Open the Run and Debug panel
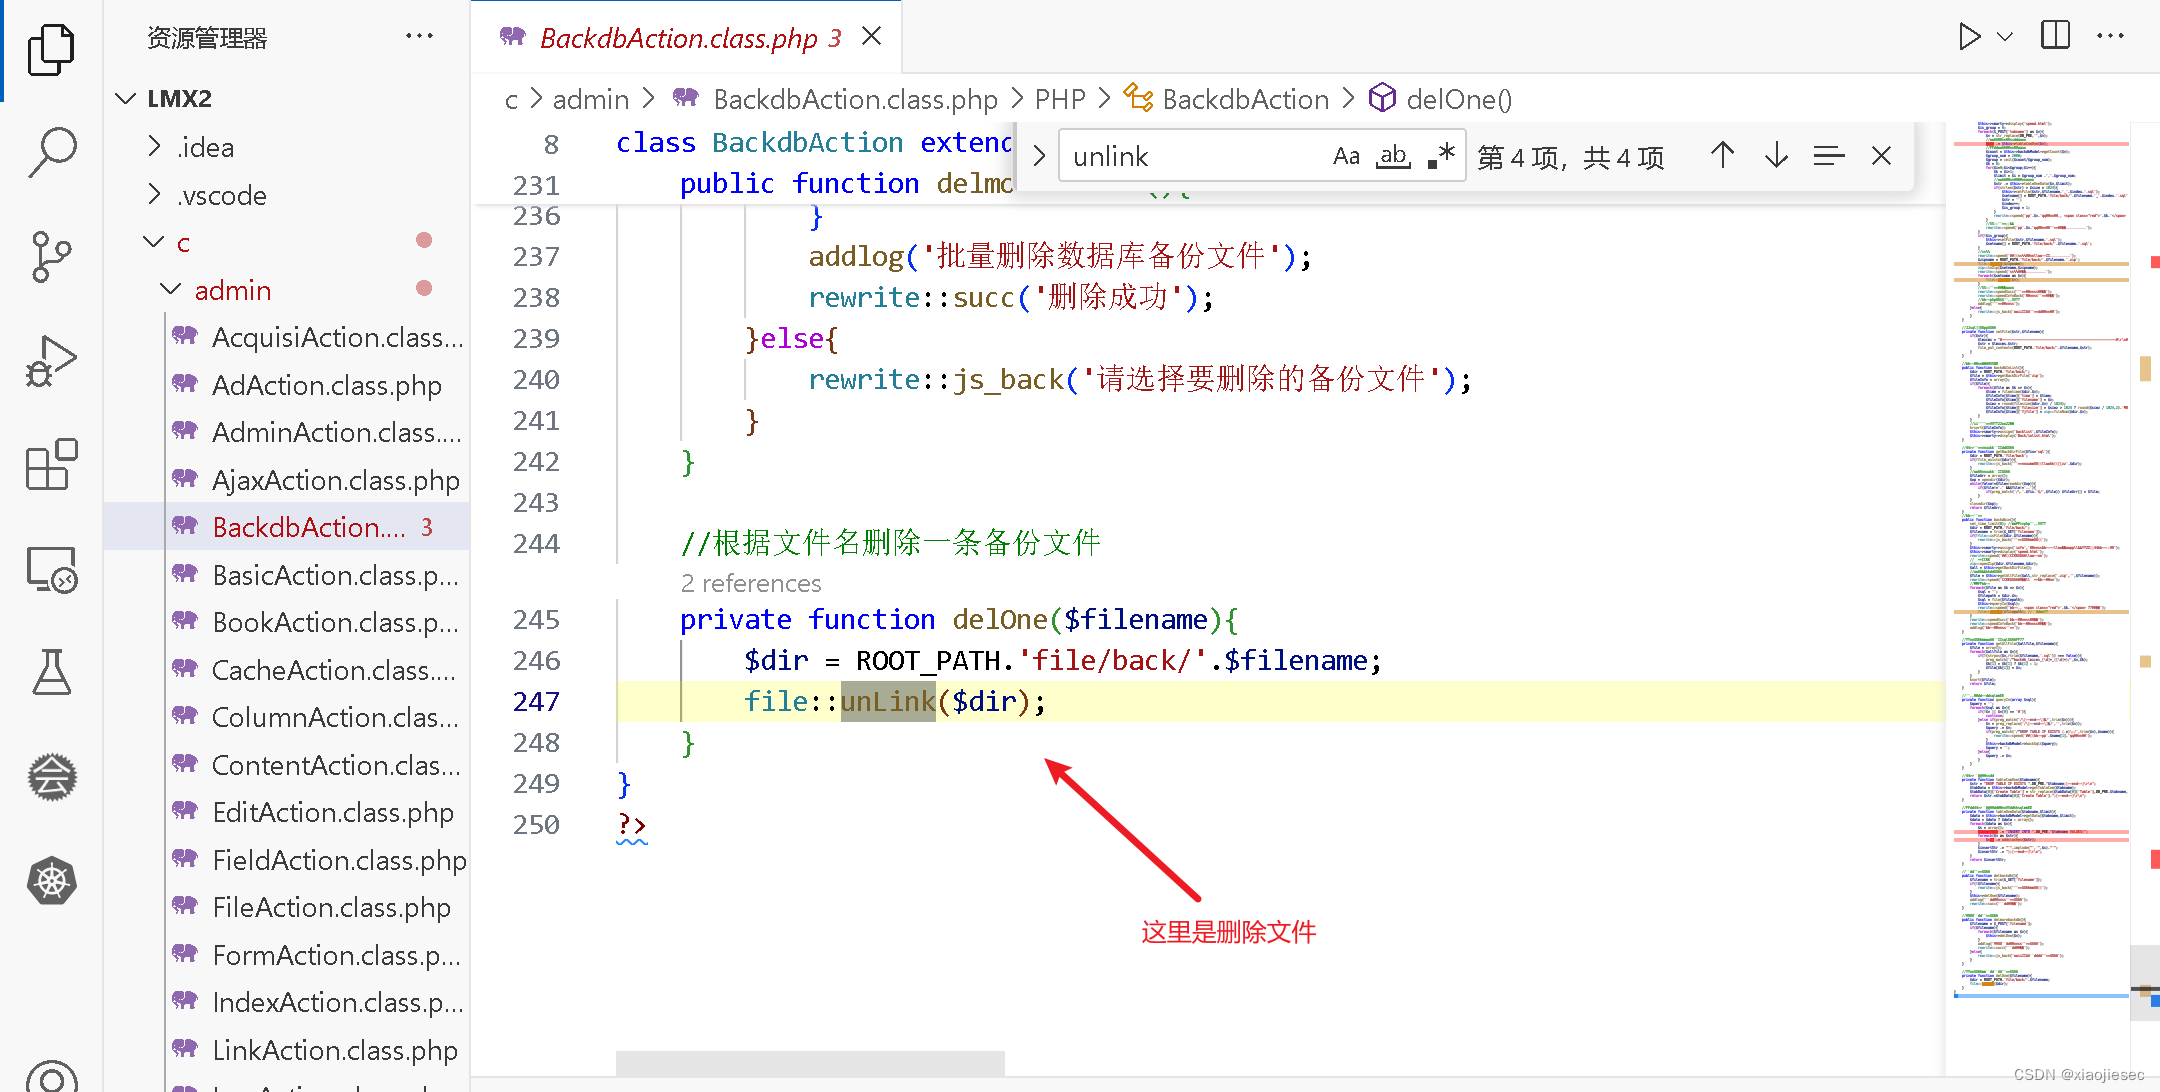This screenshot has width=2160, height=1092. click(x=52, y=360)
